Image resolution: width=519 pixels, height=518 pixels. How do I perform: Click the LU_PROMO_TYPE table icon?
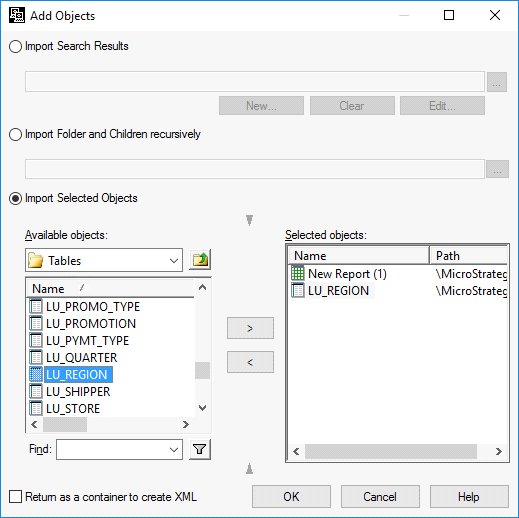tap(36, 306)
